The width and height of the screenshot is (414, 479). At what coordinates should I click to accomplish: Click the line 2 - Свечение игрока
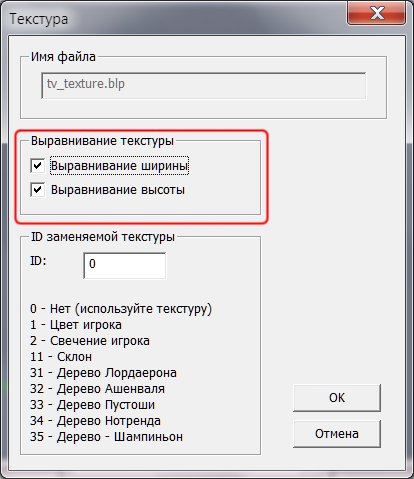pos(90,341)
